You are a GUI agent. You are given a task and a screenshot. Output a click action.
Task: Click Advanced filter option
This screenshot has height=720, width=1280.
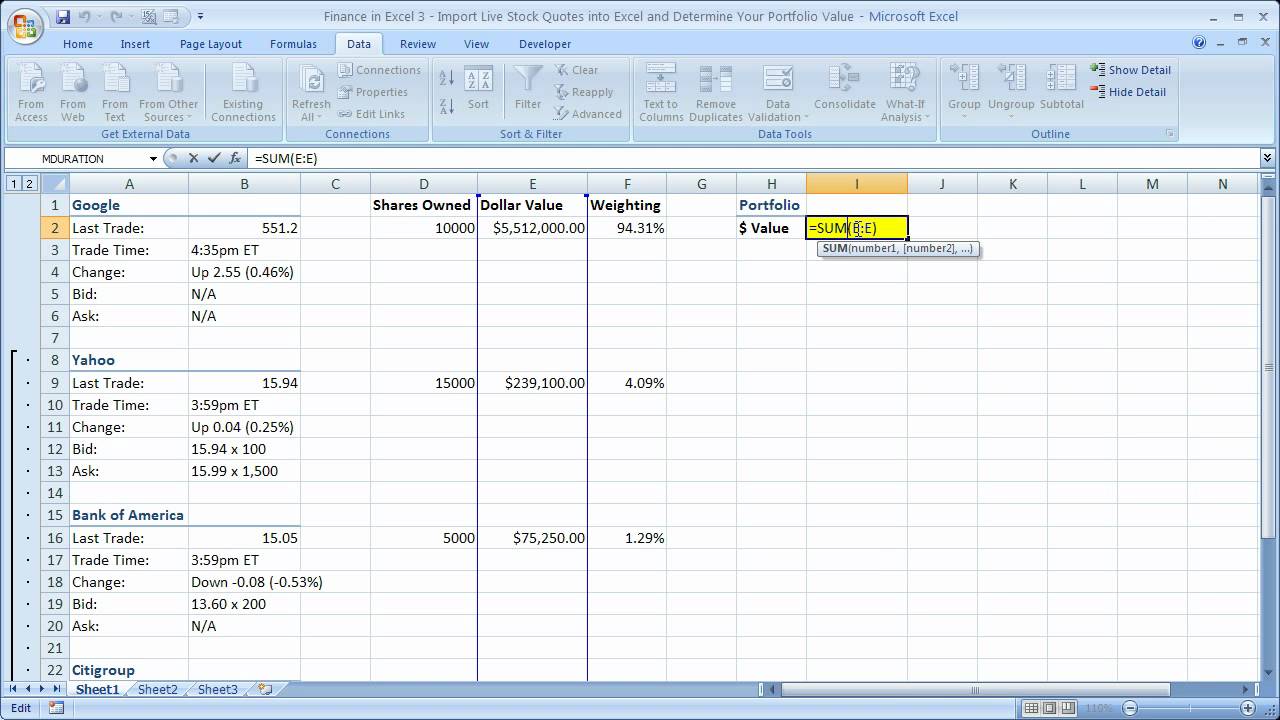pyautogui.click(x=588, y=114)
